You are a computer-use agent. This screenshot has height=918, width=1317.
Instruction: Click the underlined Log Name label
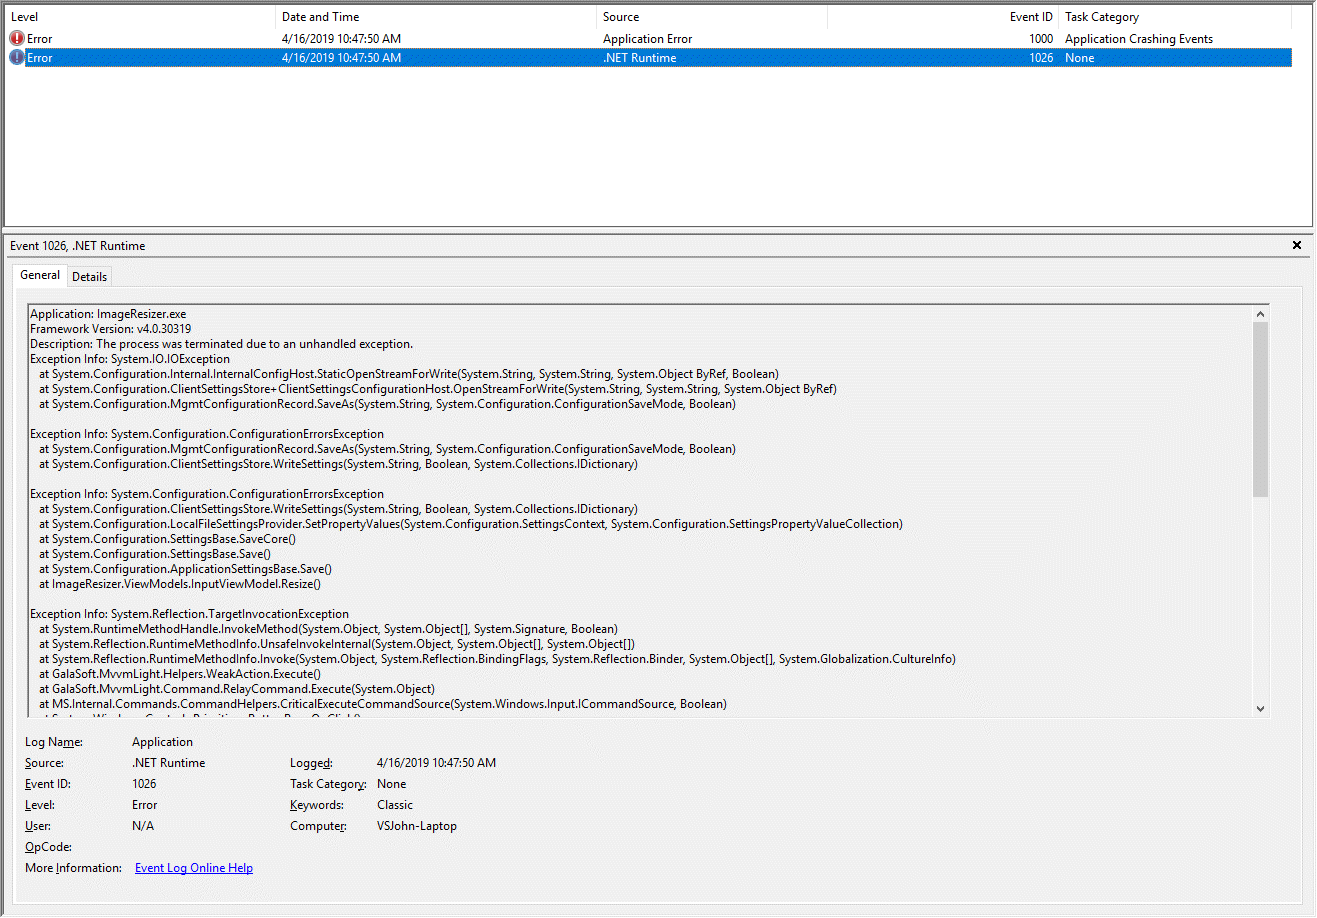click(55, 741)
